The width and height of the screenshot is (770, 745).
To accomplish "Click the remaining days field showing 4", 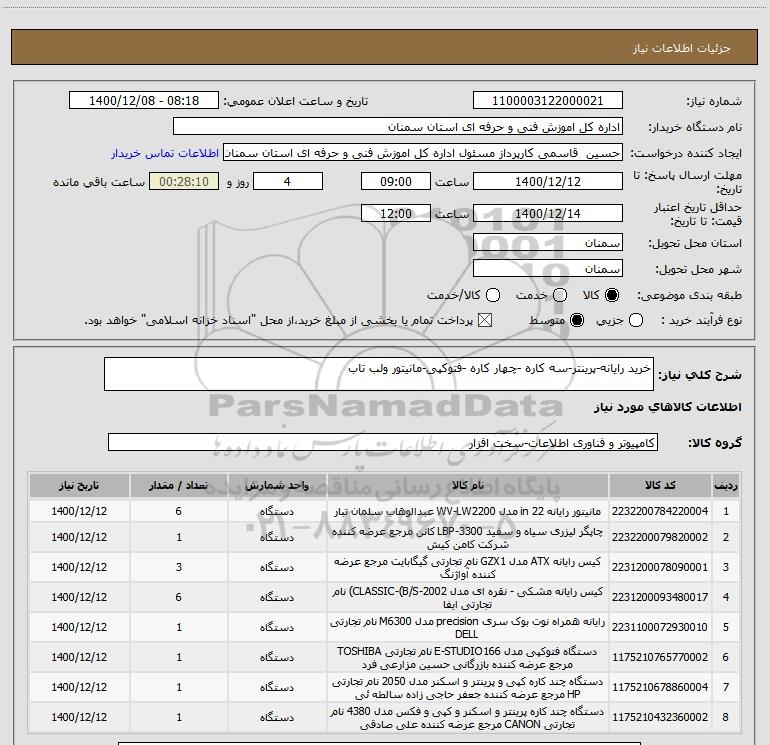I will [287, 181].
